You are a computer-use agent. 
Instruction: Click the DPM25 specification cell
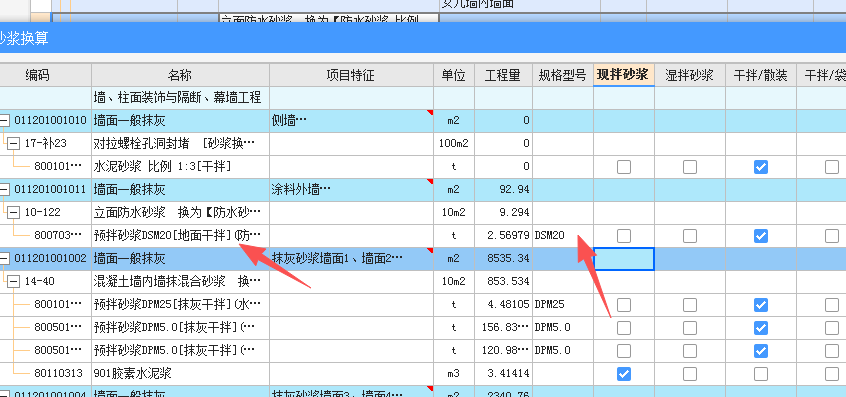tap(562, 305)
